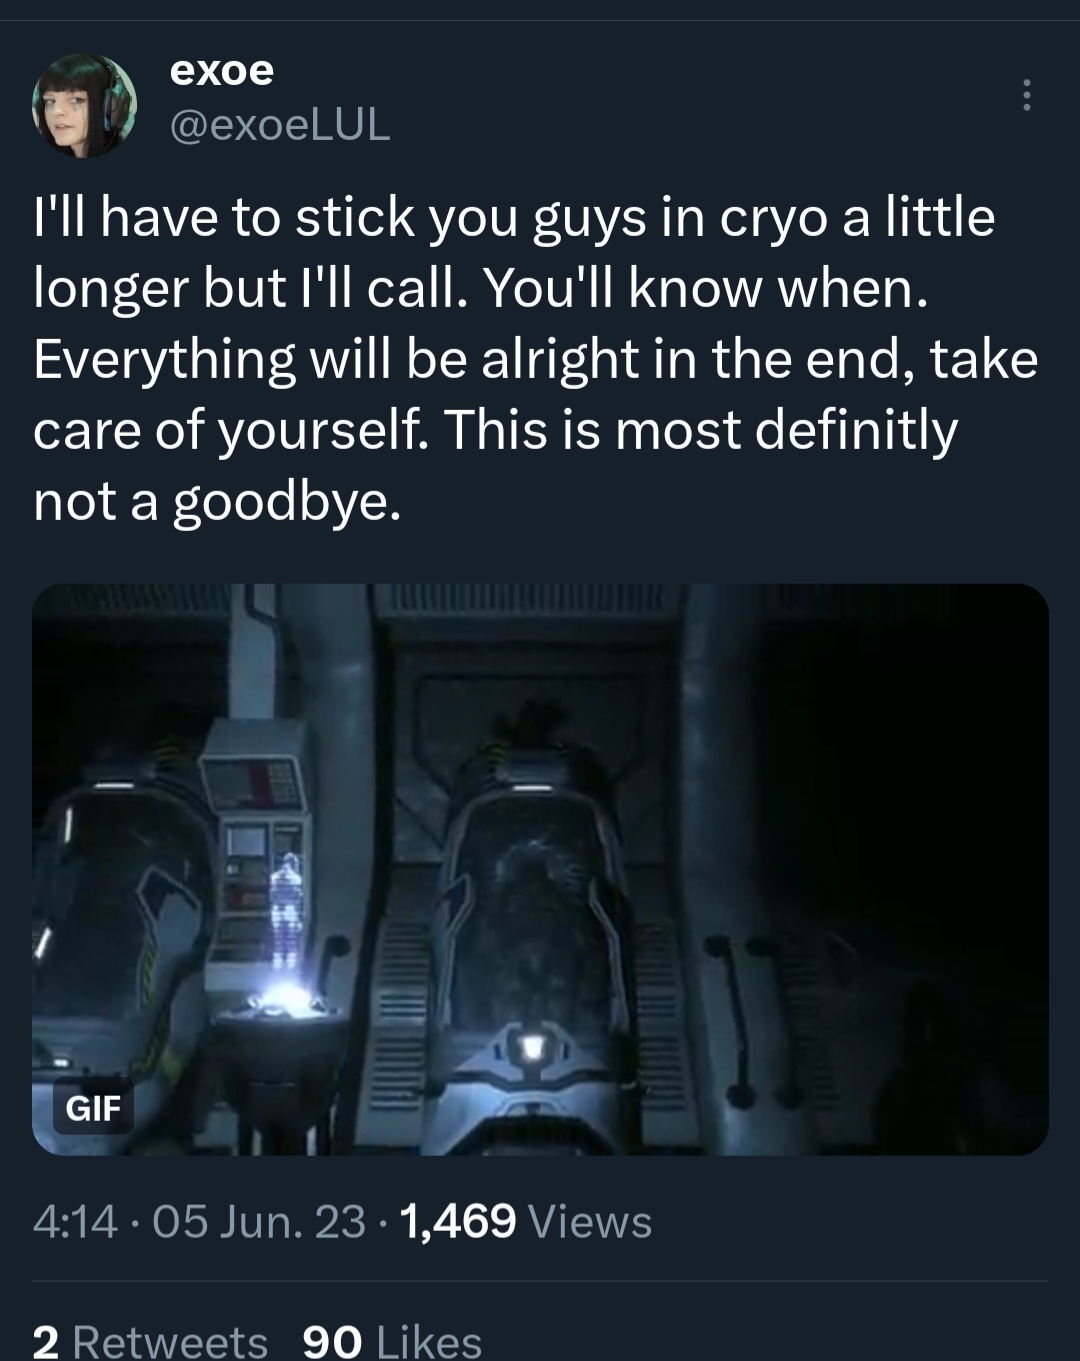Play the cryo chamber GIF
The image size is (1080, 1361).
point(540,869)
